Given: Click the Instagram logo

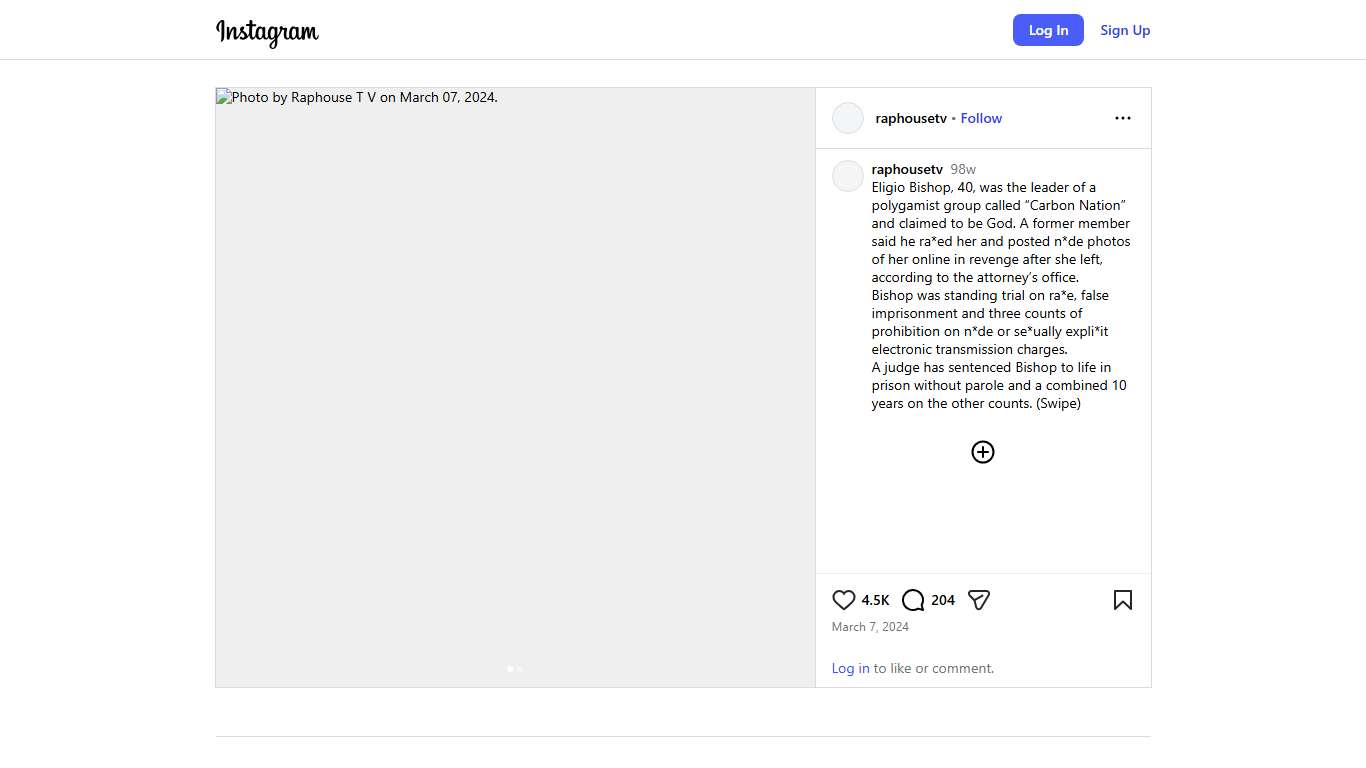Looking at the screenshot, I should click(267, 31).
